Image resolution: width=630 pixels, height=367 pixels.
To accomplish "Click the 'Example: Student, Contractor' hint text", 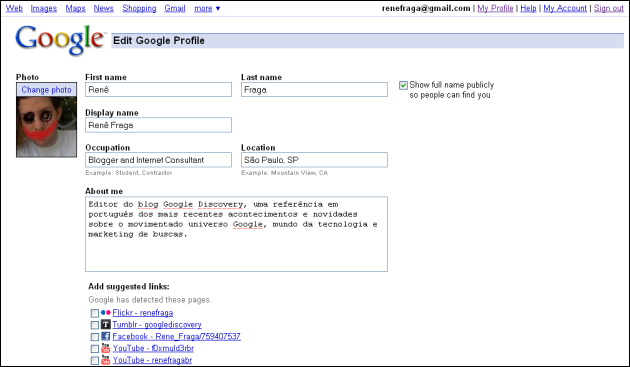I will click(129, 173).
